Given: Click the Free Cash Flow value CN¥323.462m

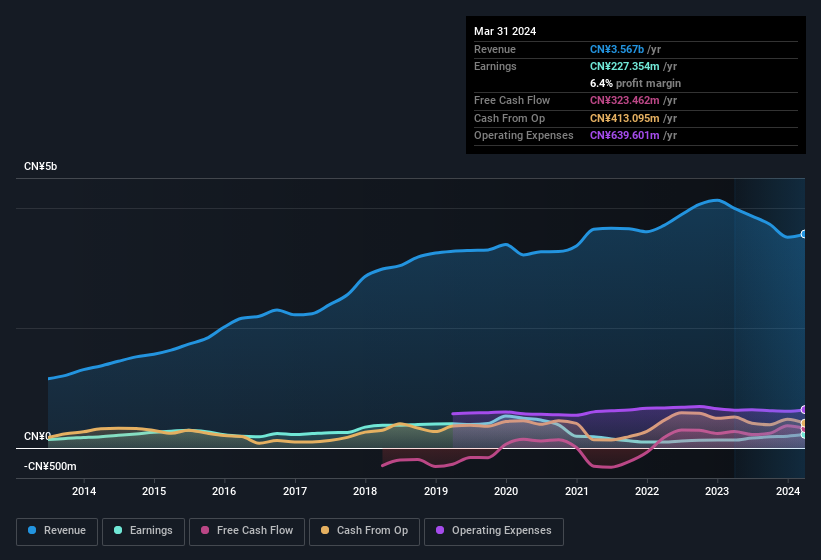Looking at the screenshot, I should point(624,101).
